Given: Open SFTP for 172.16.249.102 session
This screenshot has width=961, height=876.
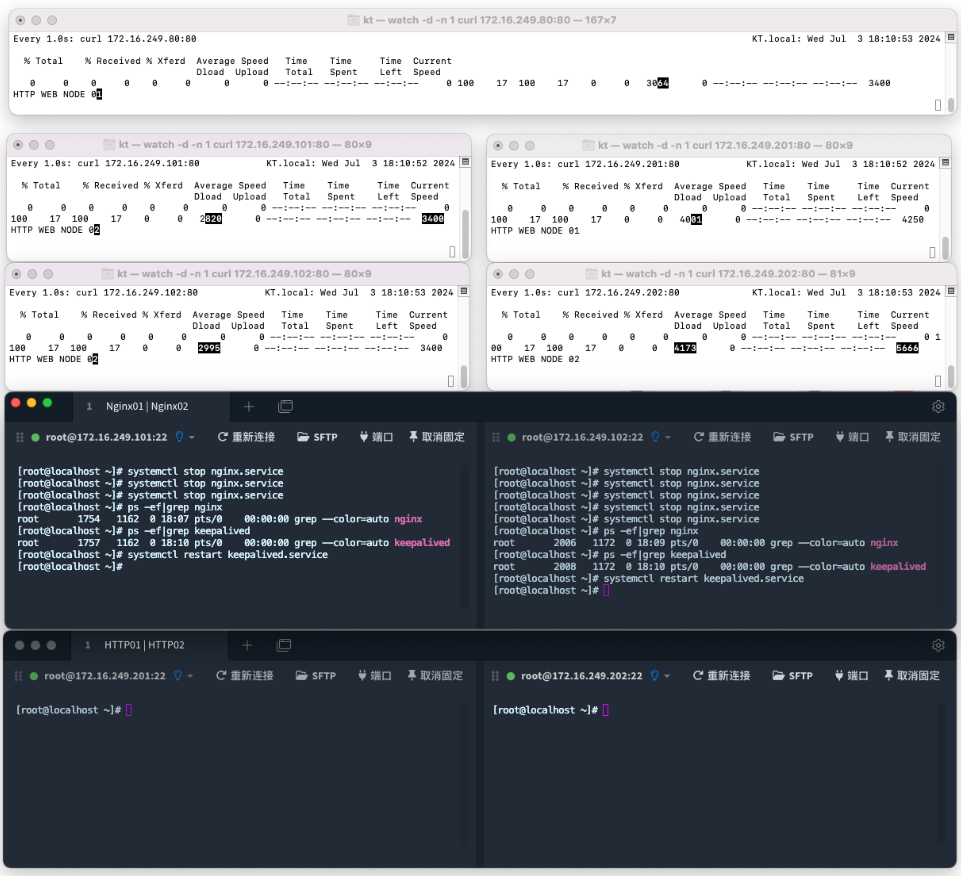Looking at the screenshot, I should pyautogui.click(x=793, y=437).
